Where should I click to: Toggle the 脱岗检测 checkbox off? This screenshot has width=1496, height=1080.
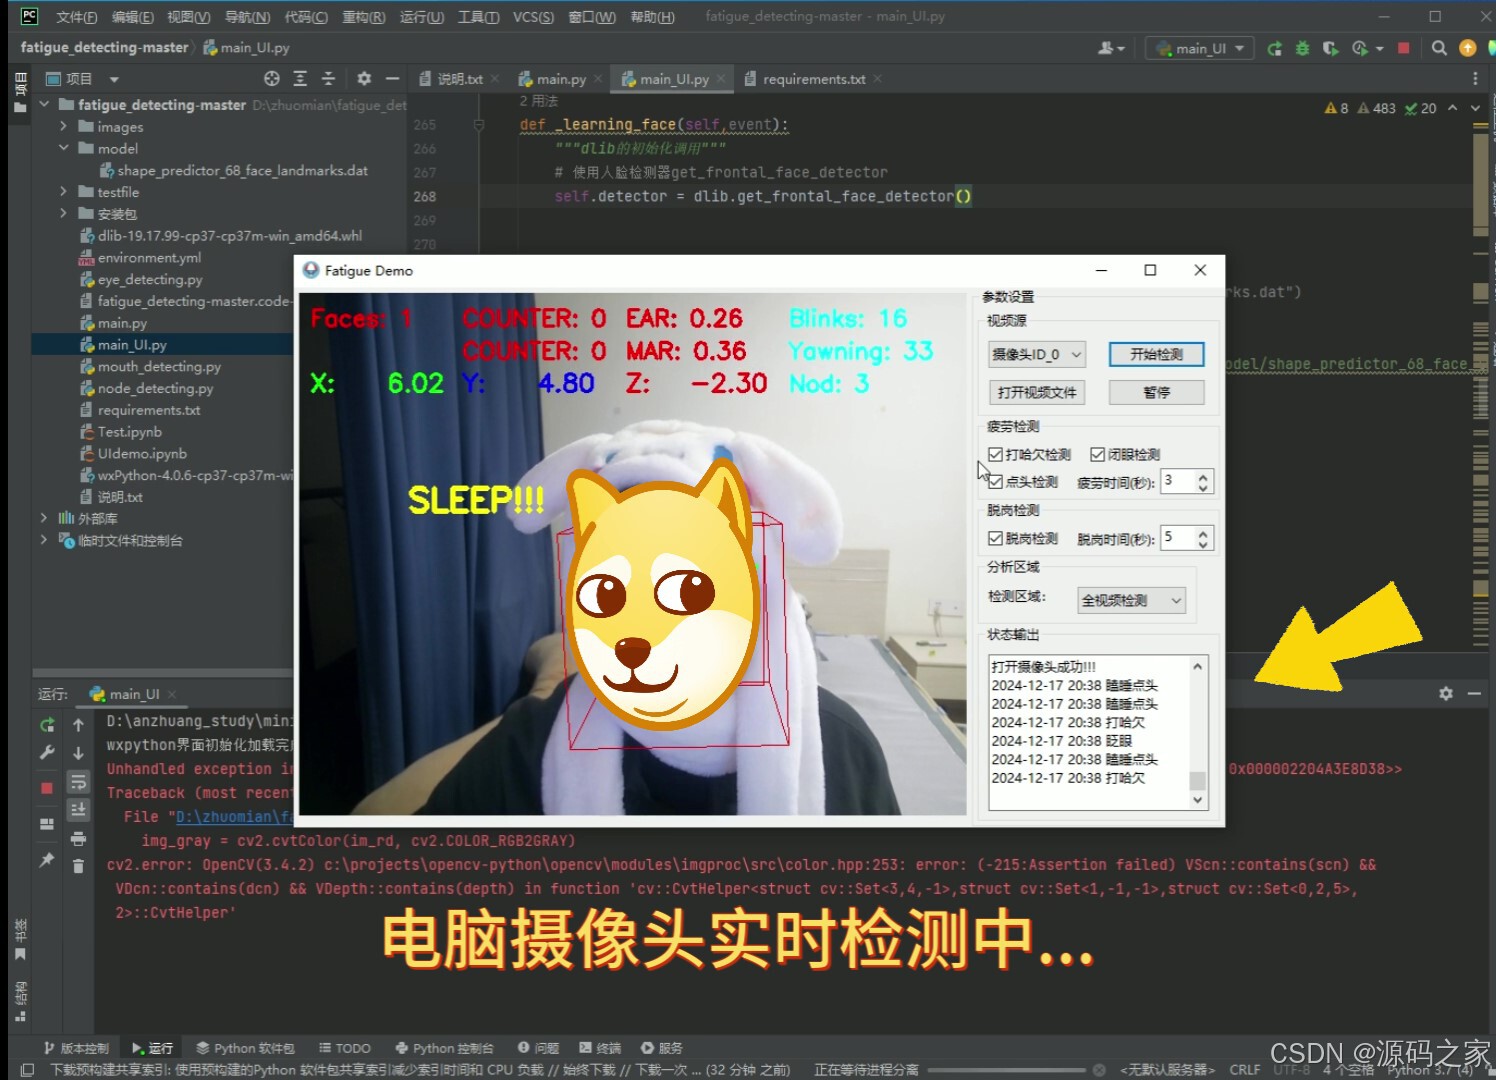[x=995, y=538]
